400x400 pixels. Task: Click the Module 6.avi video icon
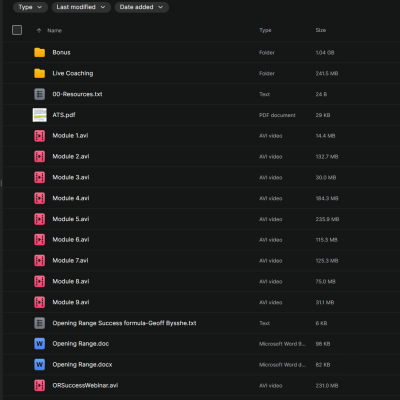click(x=40, y=240)
